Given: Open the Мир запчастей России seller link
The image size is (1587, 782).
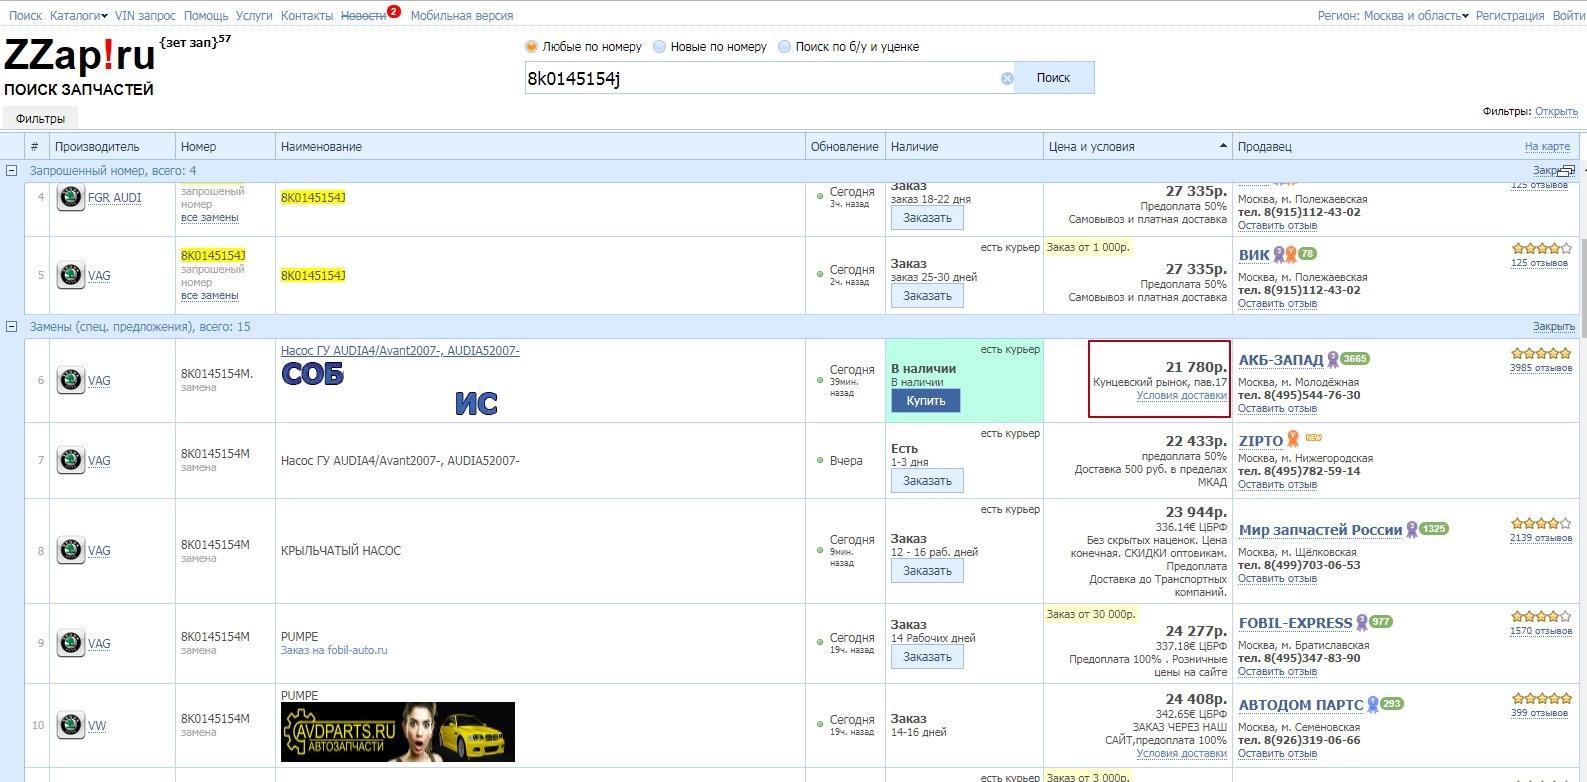Looking at the screenshot, I should (1320, 530).
